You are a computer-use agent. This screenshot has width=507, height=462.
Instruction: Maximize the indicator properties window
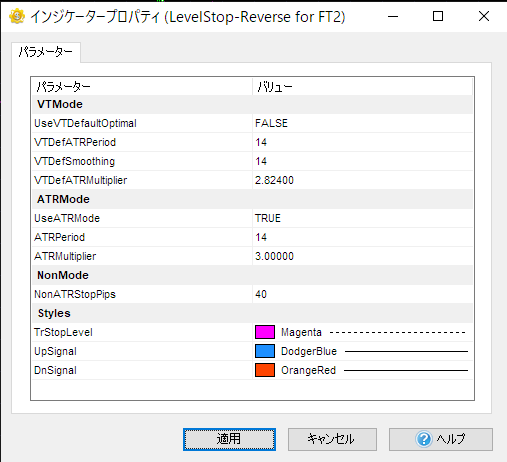click(438, 16)
